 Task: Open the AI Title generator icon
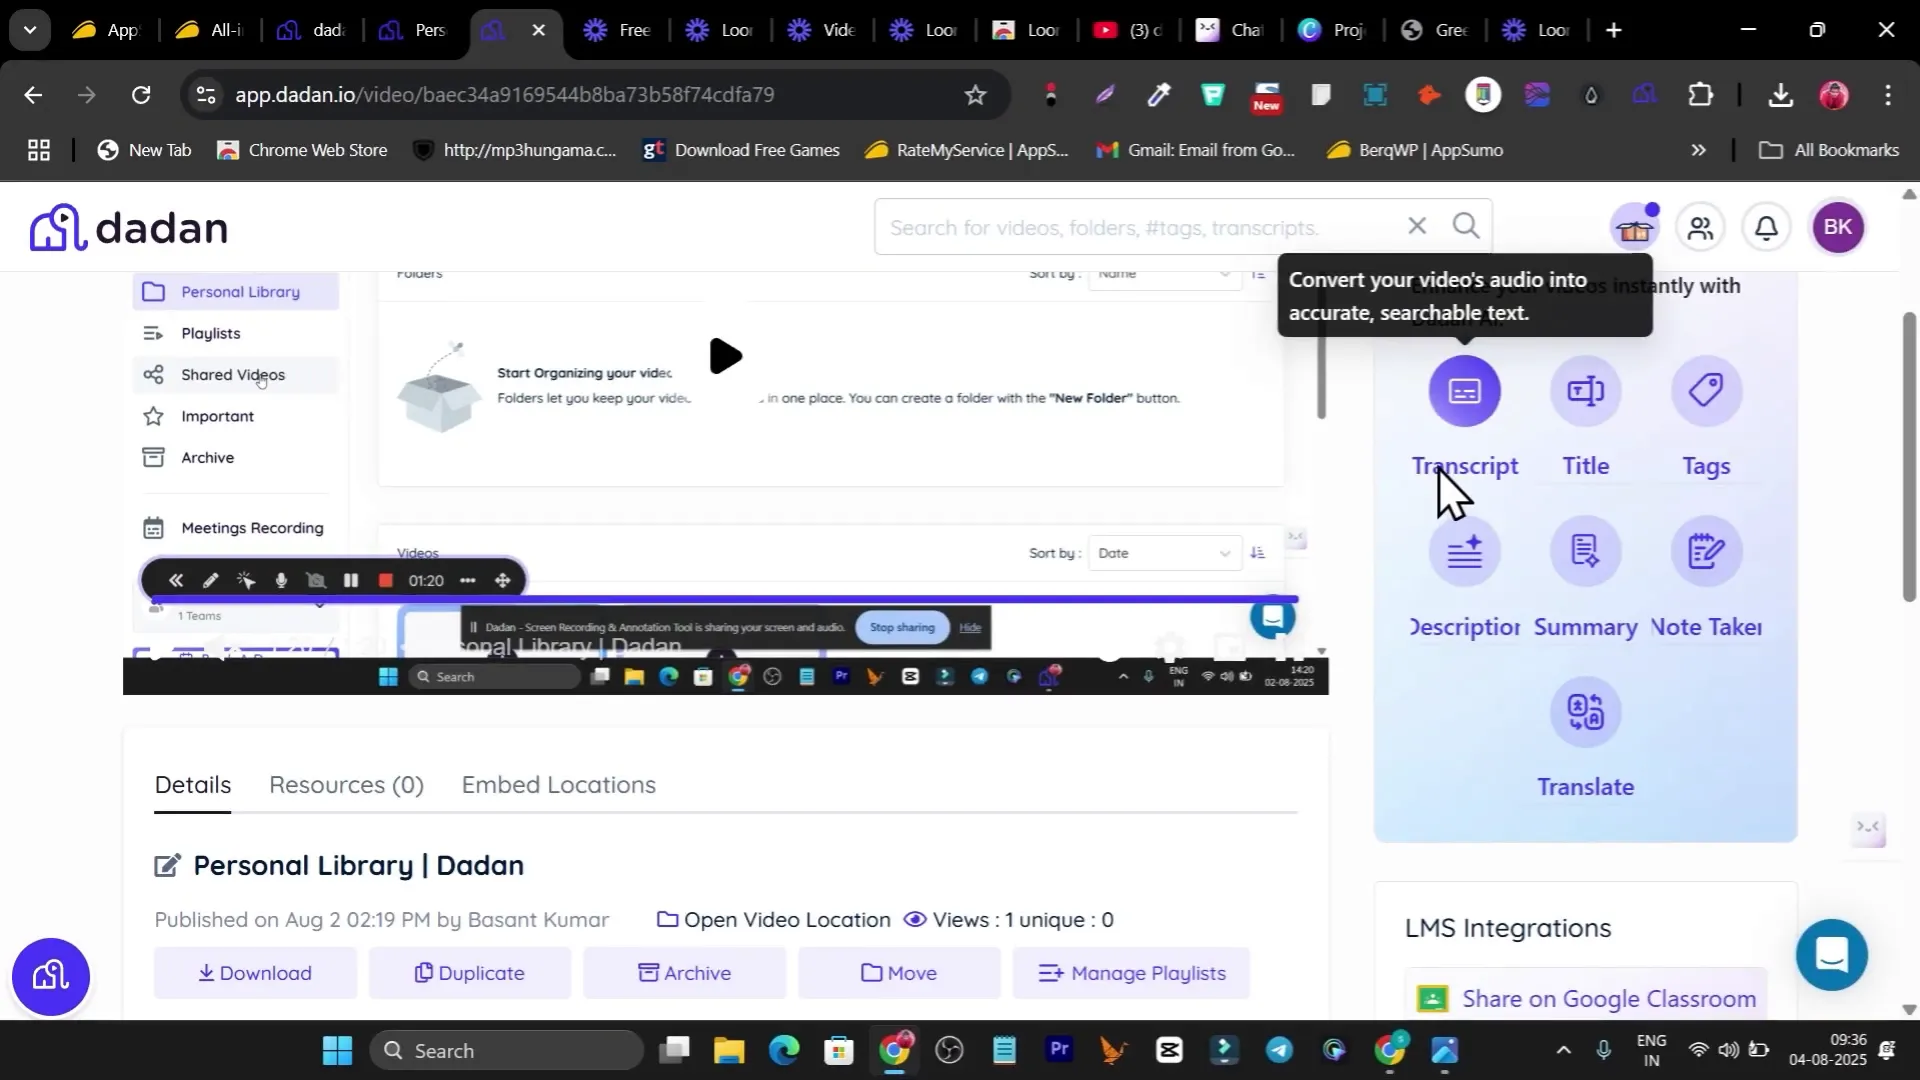point(1585,391)
